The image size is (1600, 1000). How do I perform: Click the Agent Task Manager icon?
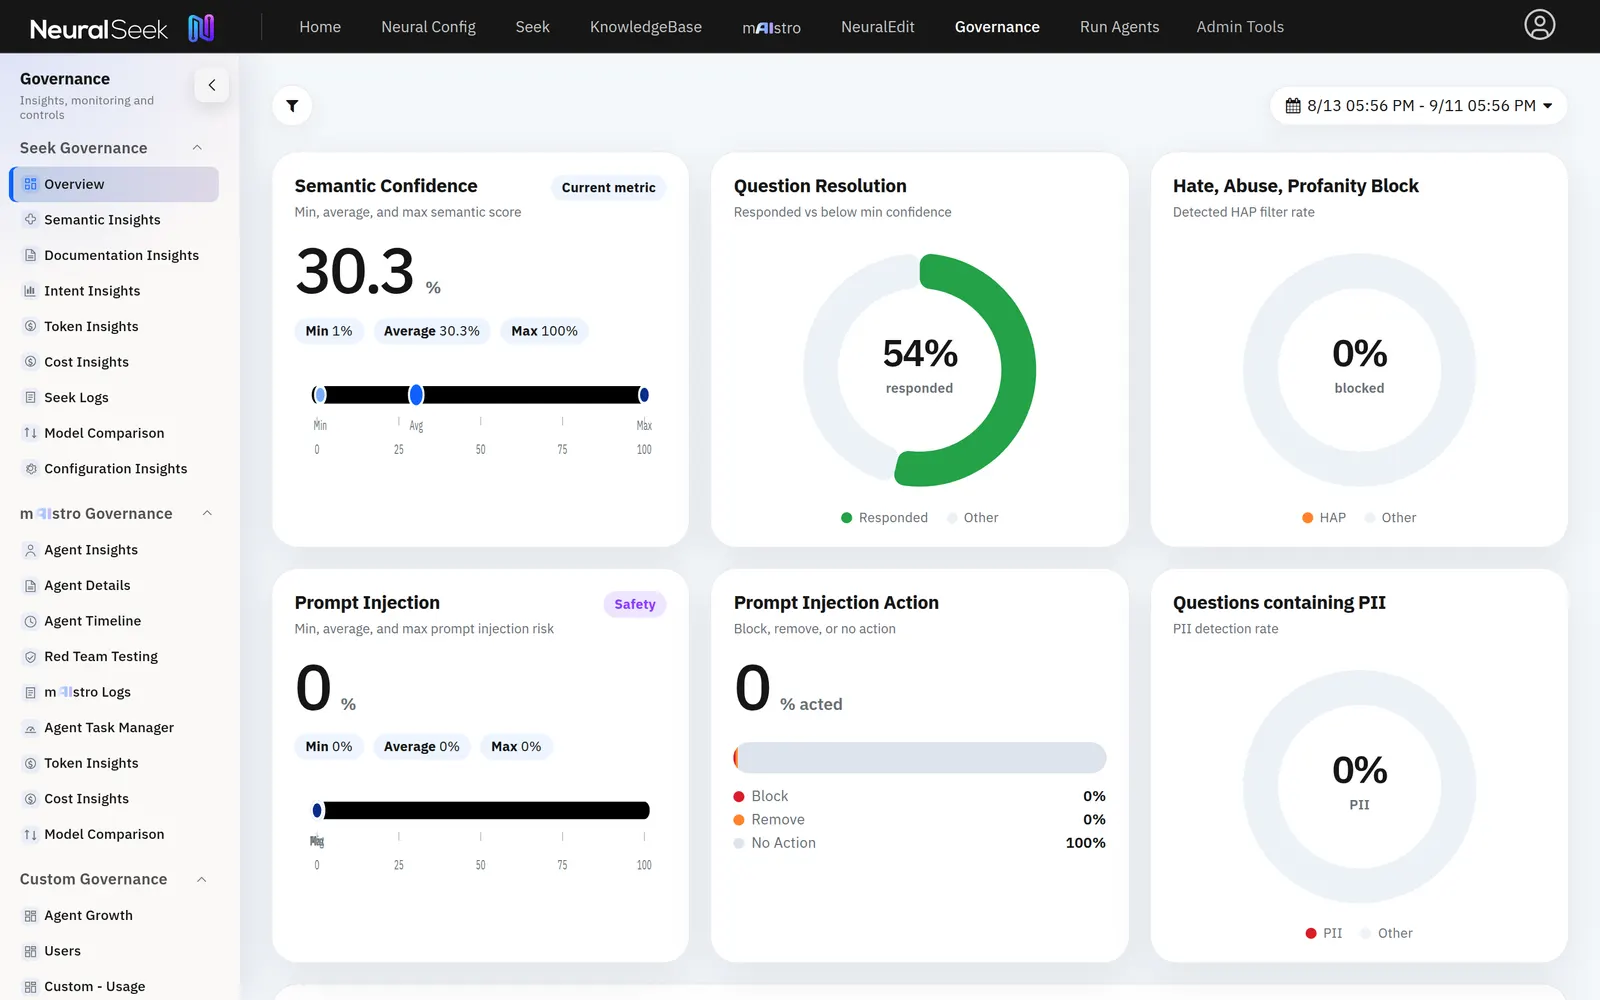[x=31, y=728]
